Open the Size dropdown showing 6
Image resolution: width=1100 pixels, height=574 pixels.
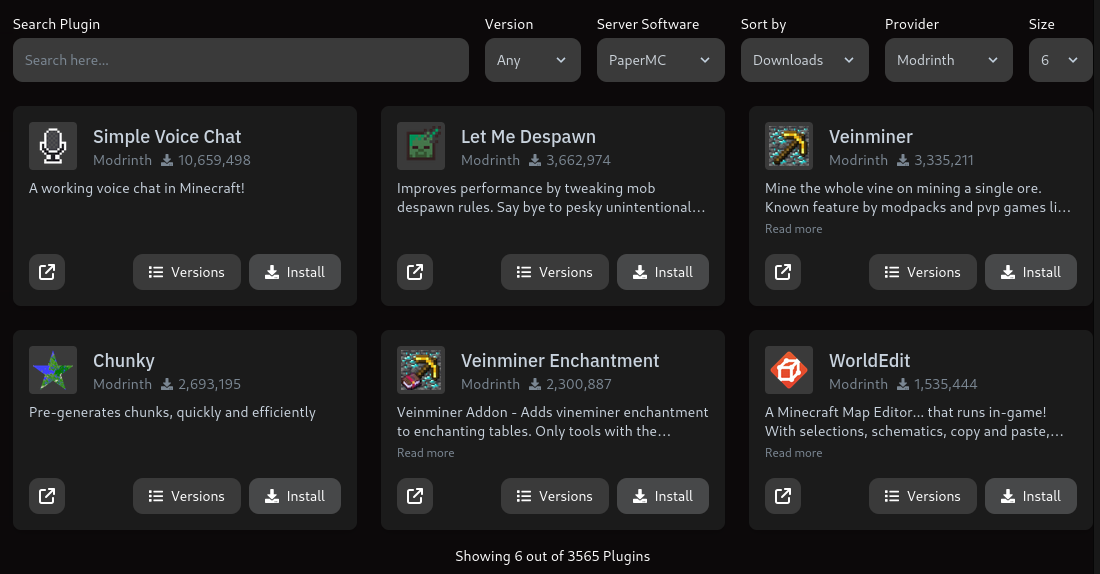(x=1061, y=60)
